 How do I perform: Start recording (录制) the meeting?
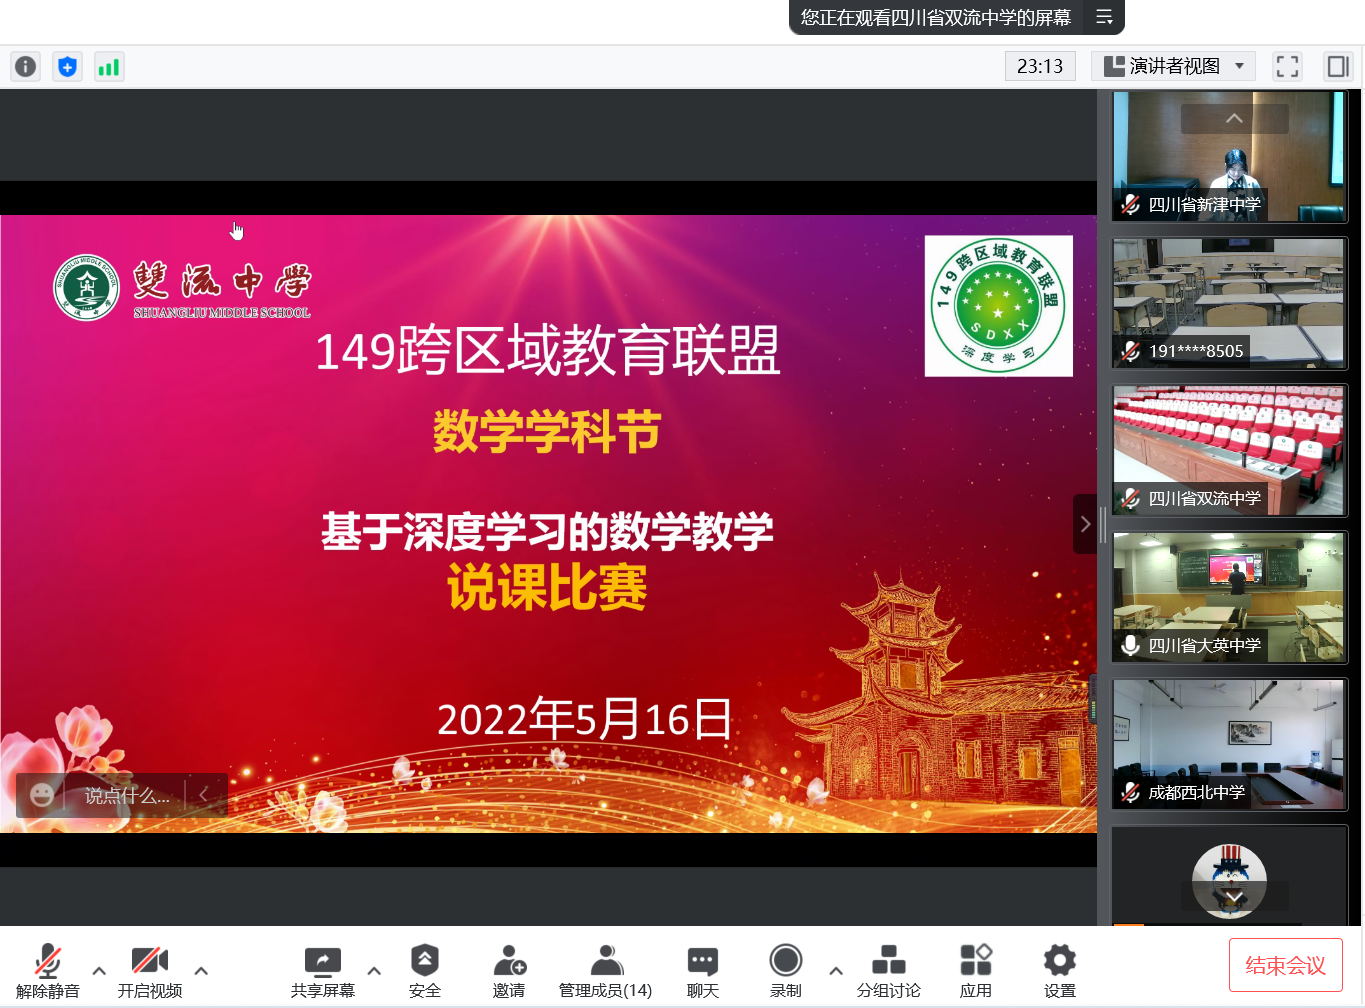point(785,971)
